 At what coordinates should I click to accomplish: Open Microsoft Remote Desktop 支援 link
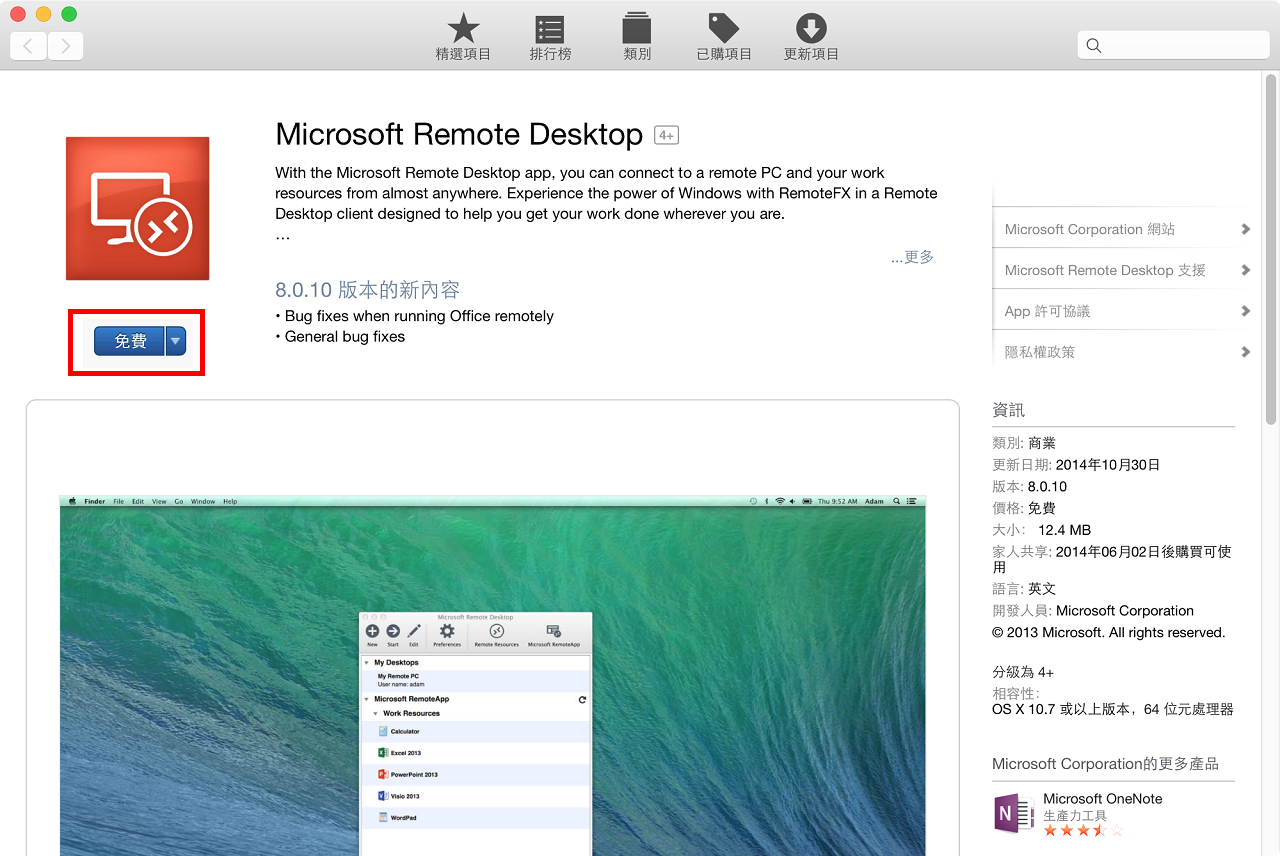coord(1105,270)
